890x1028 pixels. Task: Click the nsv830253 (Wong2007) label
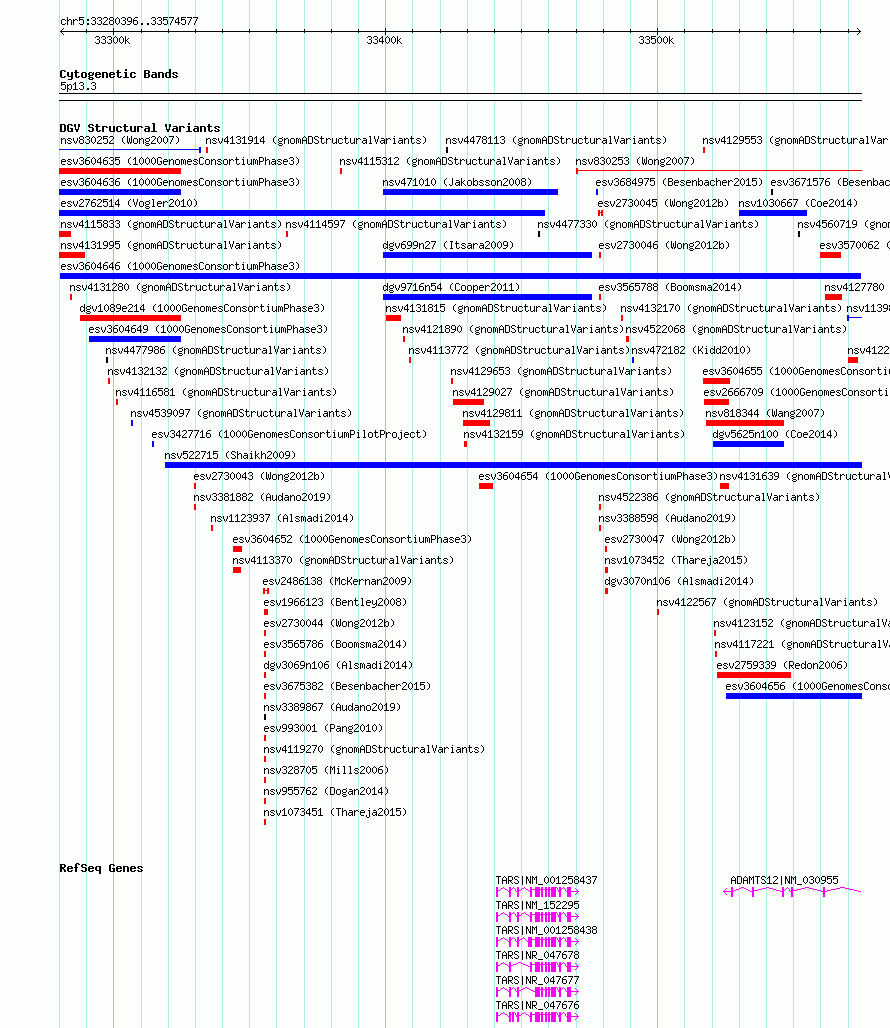coord(635,161)
